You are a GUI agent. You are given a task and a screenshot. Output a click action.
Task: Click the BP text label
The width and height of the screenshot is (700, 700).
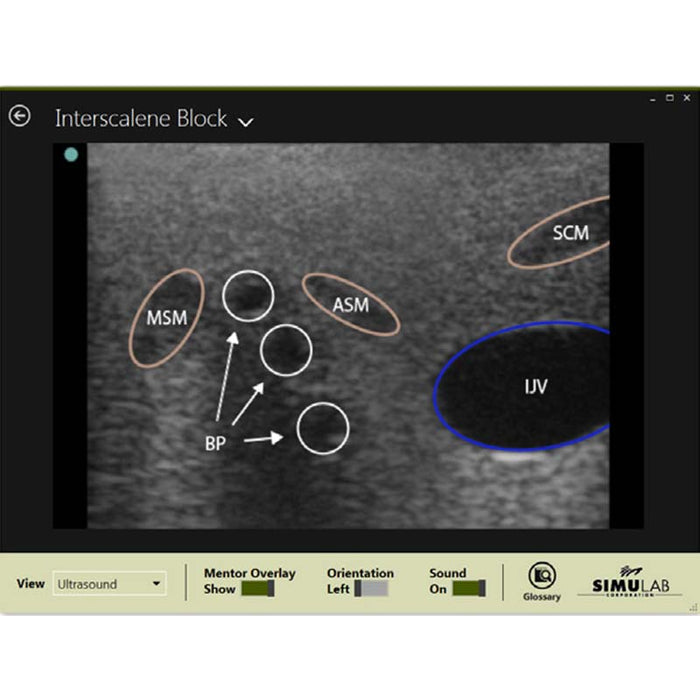click(215, 444)
